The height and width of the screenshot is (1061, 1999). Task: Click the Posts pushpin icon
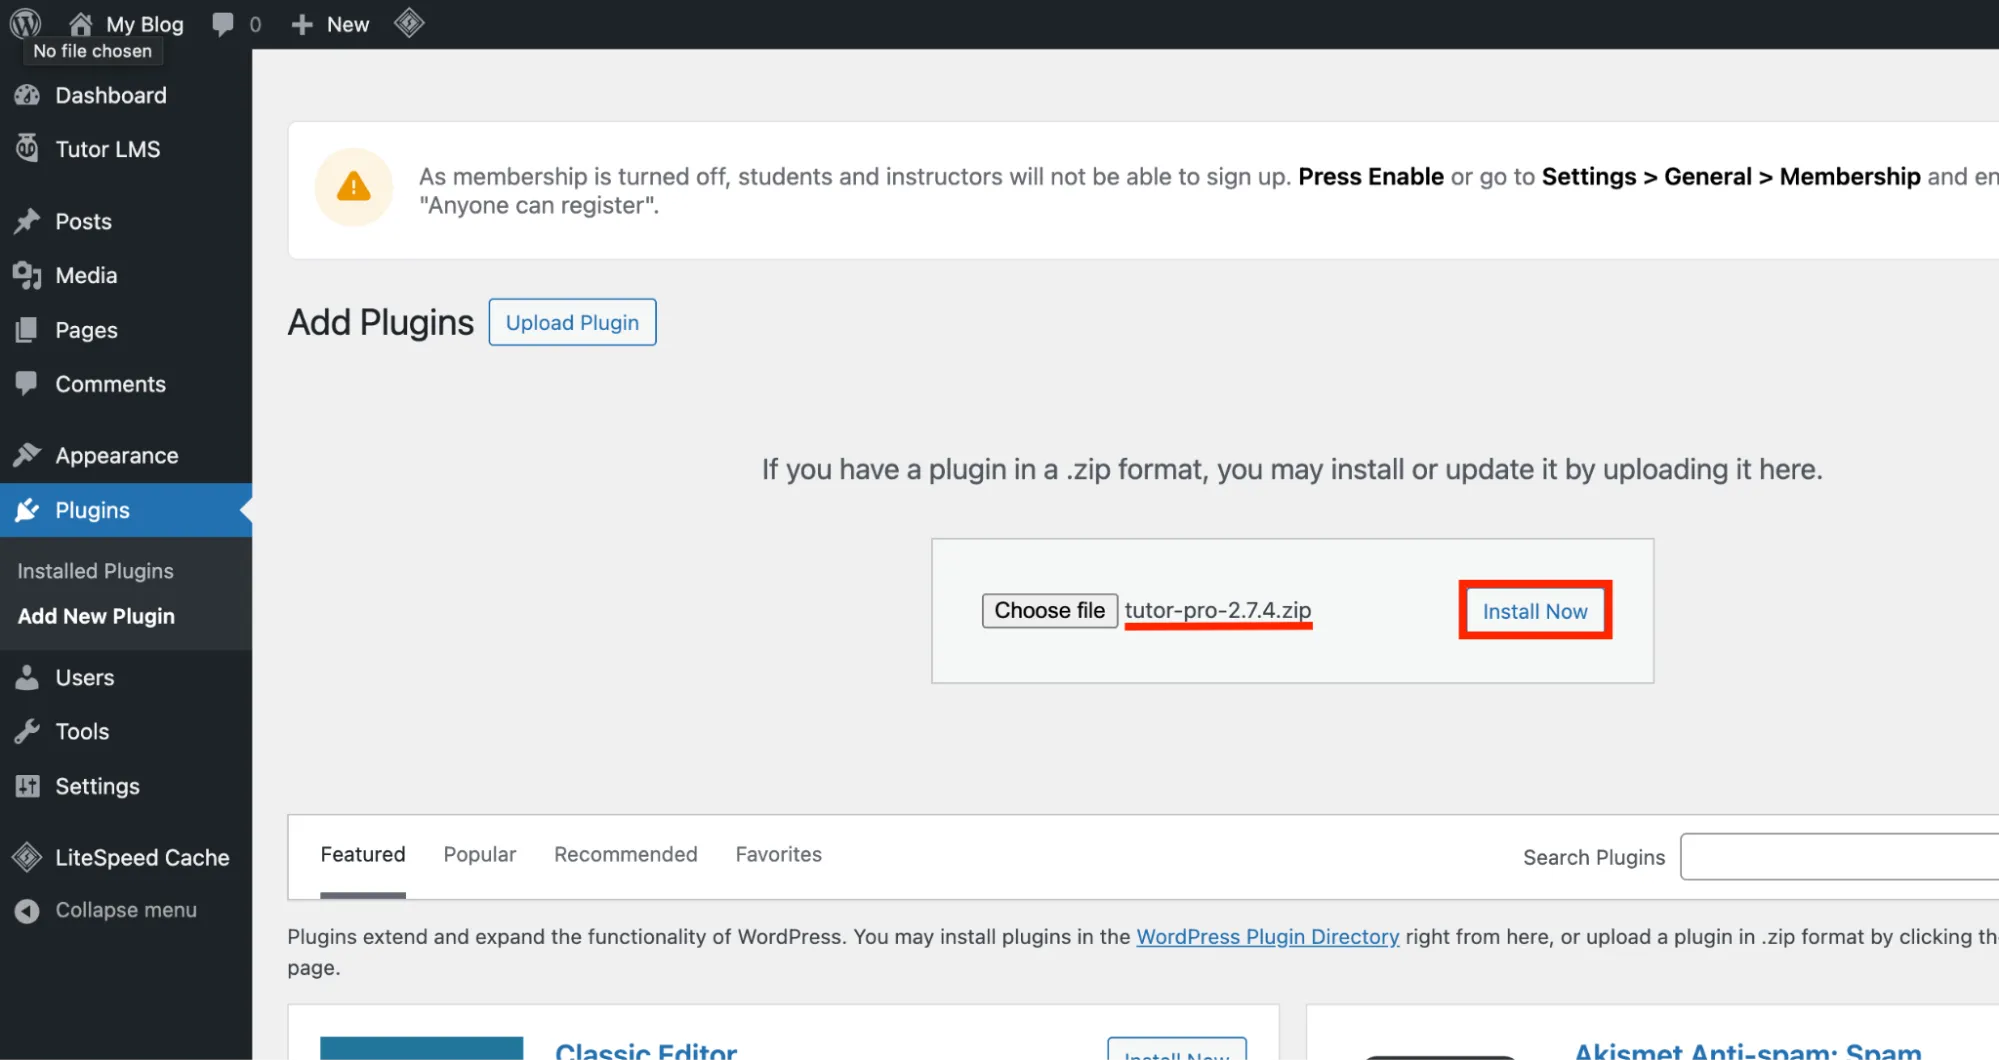coord(27,221)
